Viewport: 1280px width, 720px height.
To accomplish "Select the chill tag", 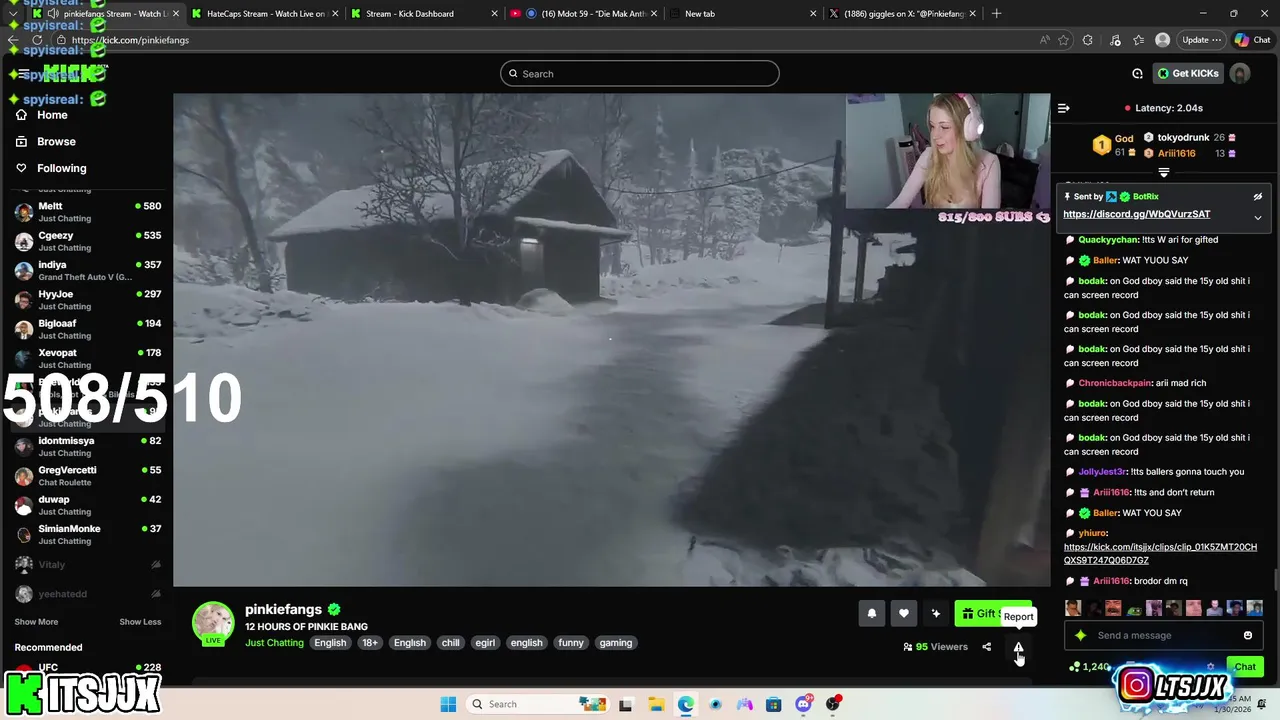I will click(x=451, y=643).
